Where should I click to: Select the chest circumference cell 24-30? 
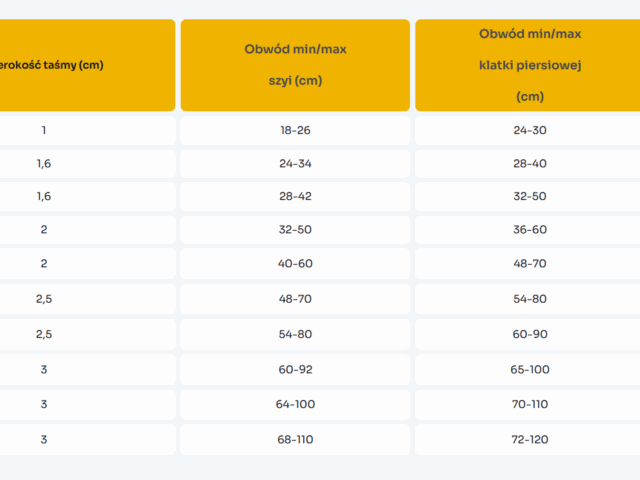coord(529,130)
